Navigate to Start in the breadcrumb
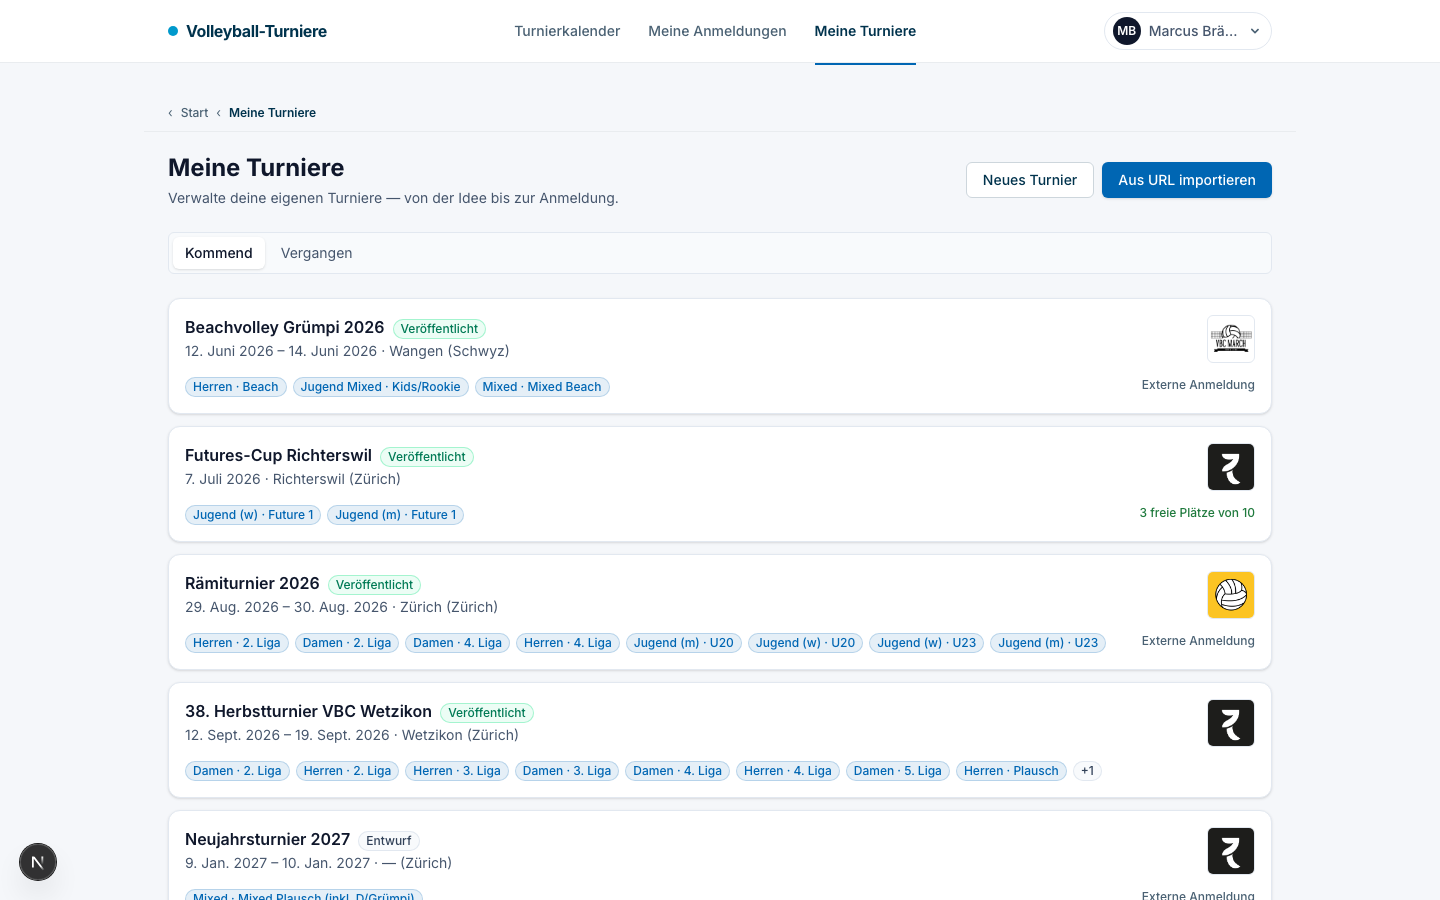Screen dimensions: 1440x900 [x=194, y=113]
